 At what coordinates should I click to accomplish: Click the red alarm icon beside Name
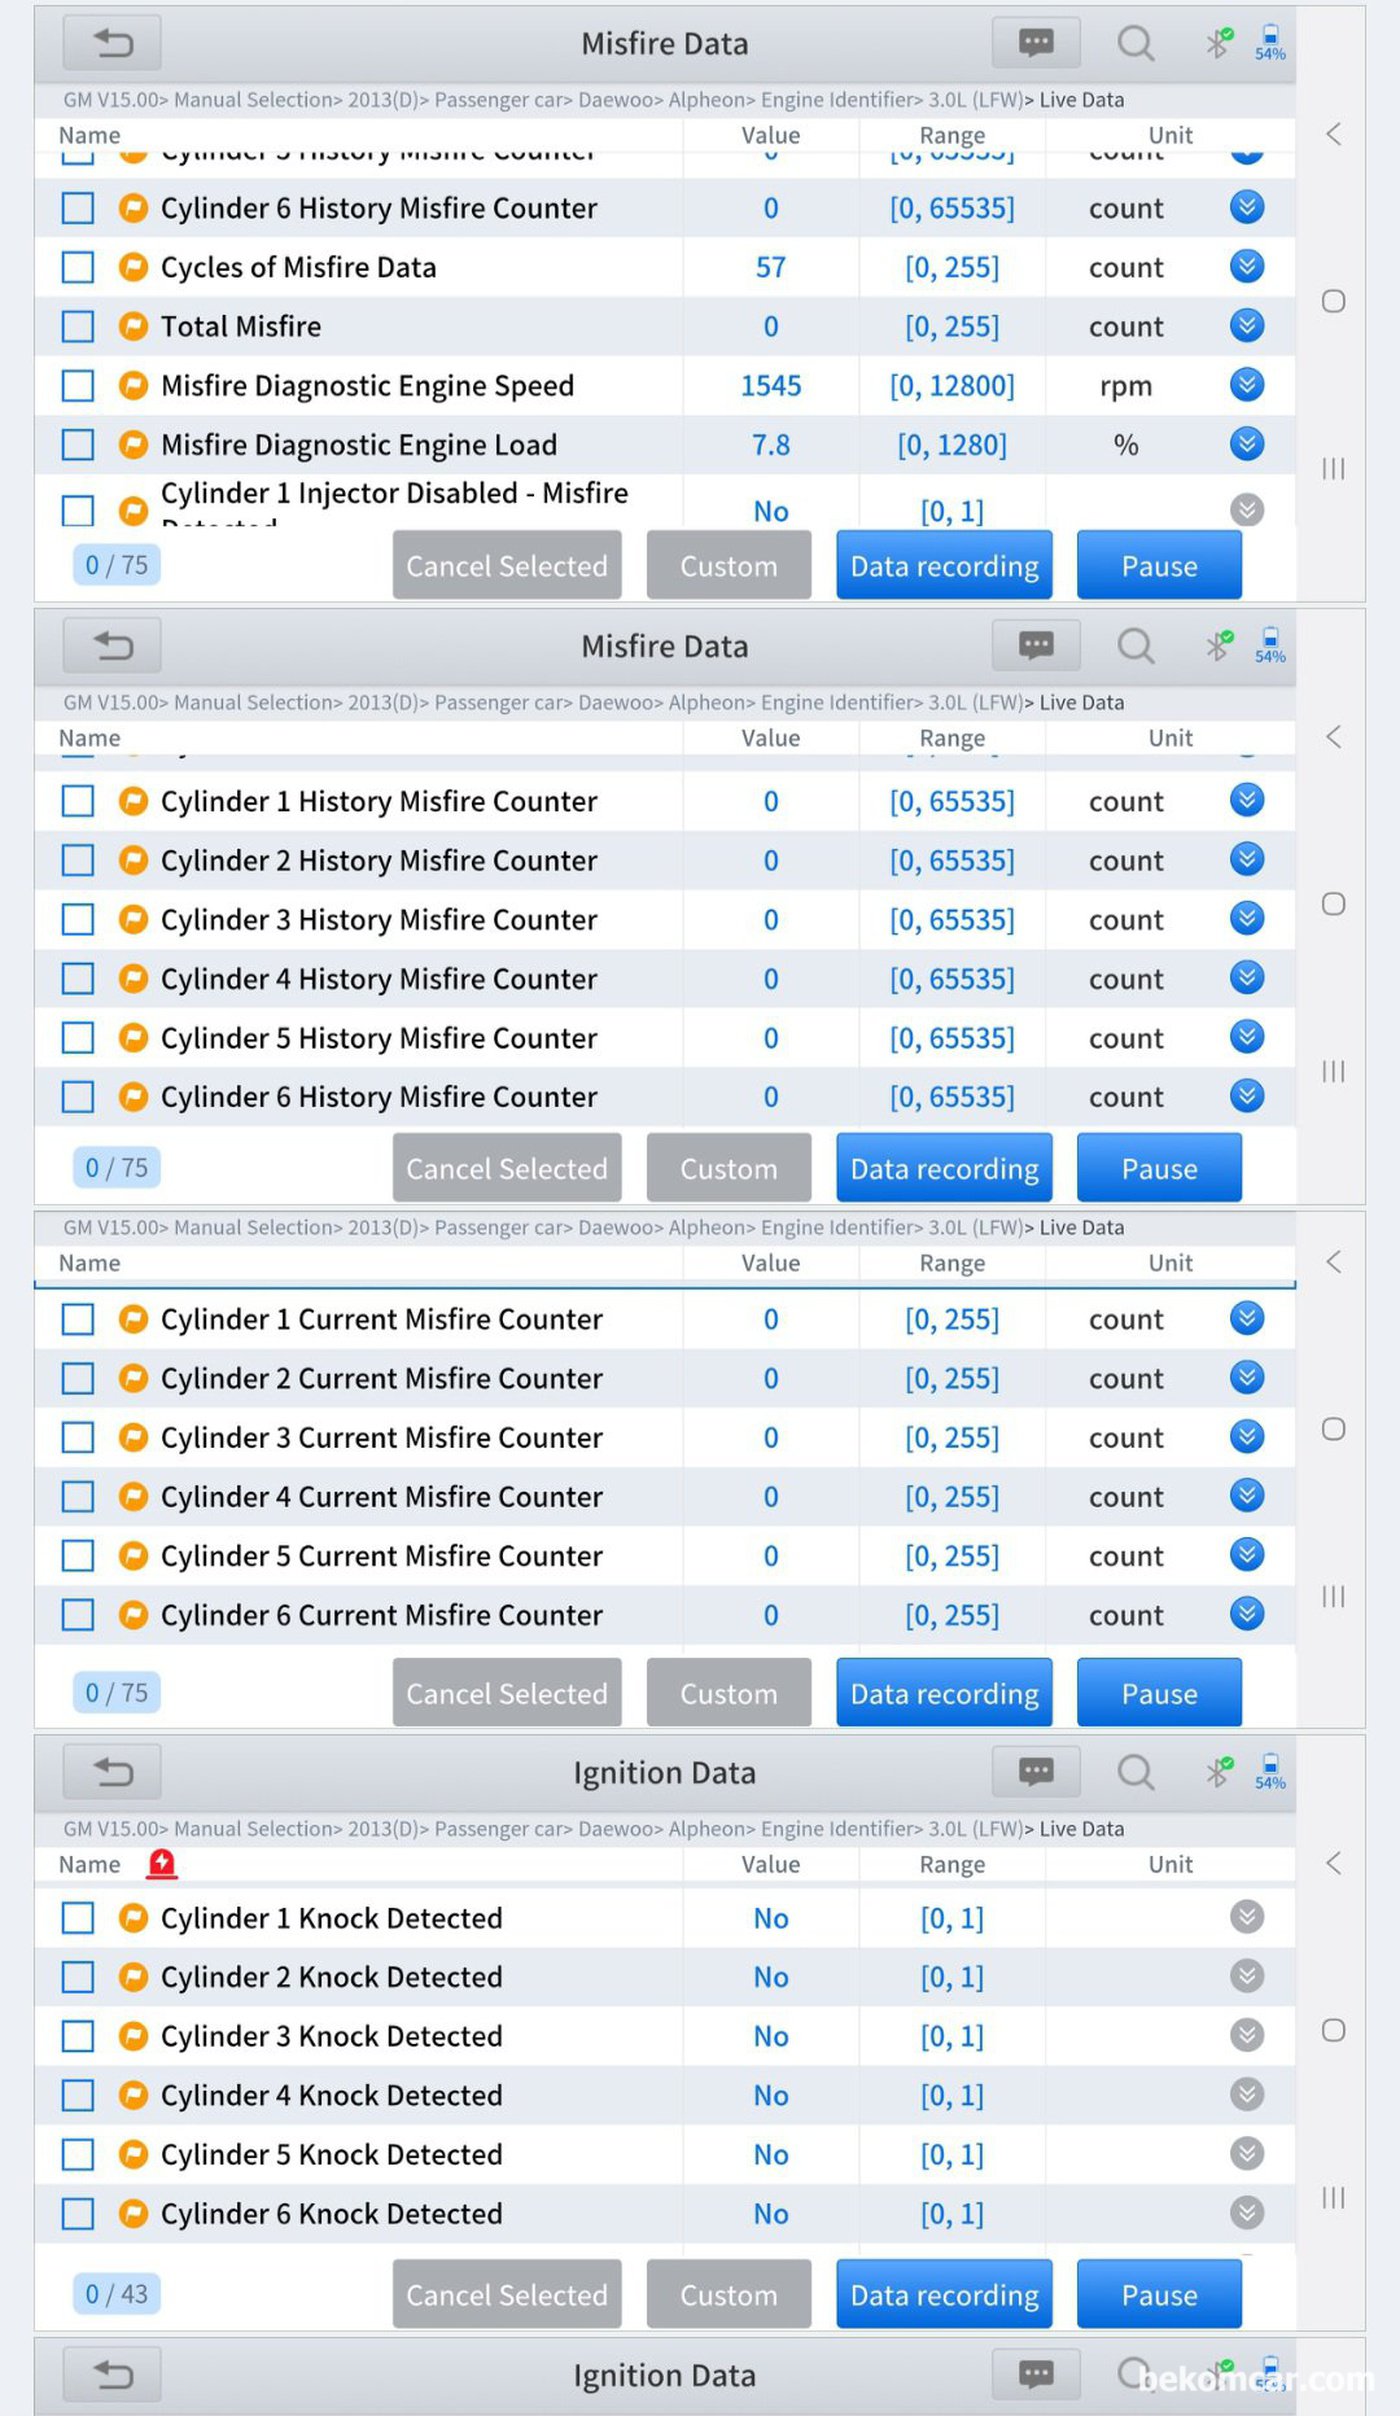161,1864
